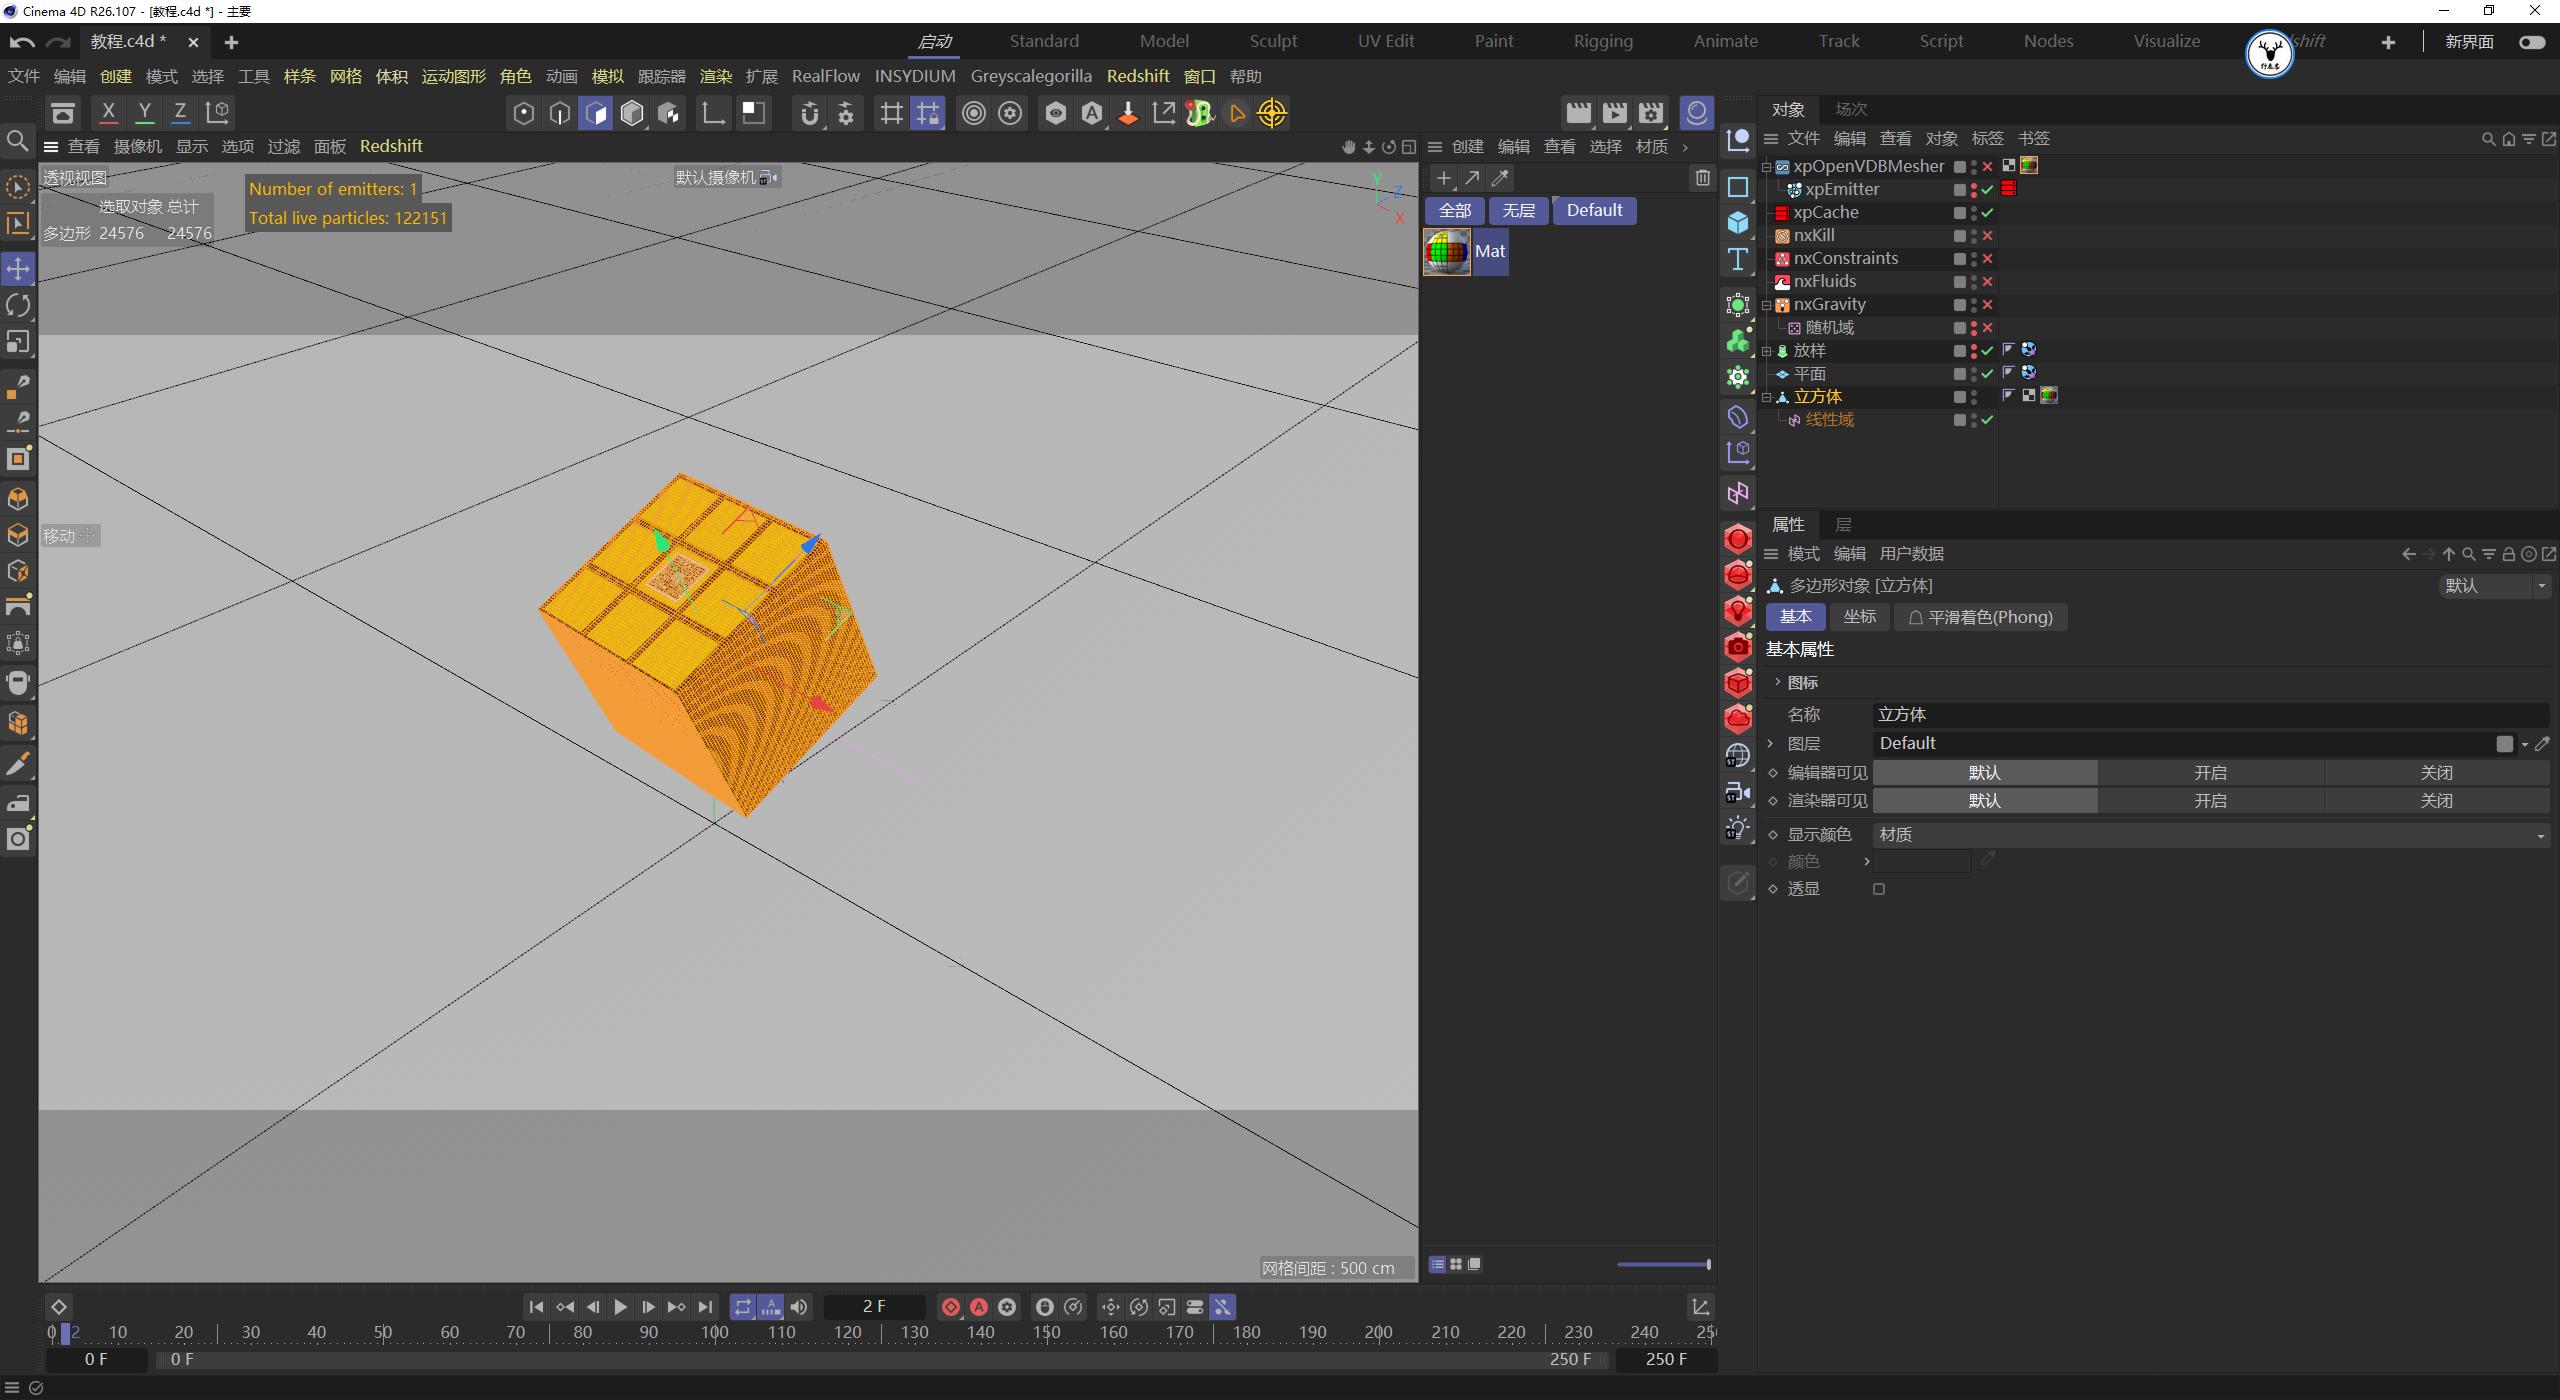The image size is (2560, 1400).
Task: Click the 无层 button in the material manager
Action: tap(1517, 210)
